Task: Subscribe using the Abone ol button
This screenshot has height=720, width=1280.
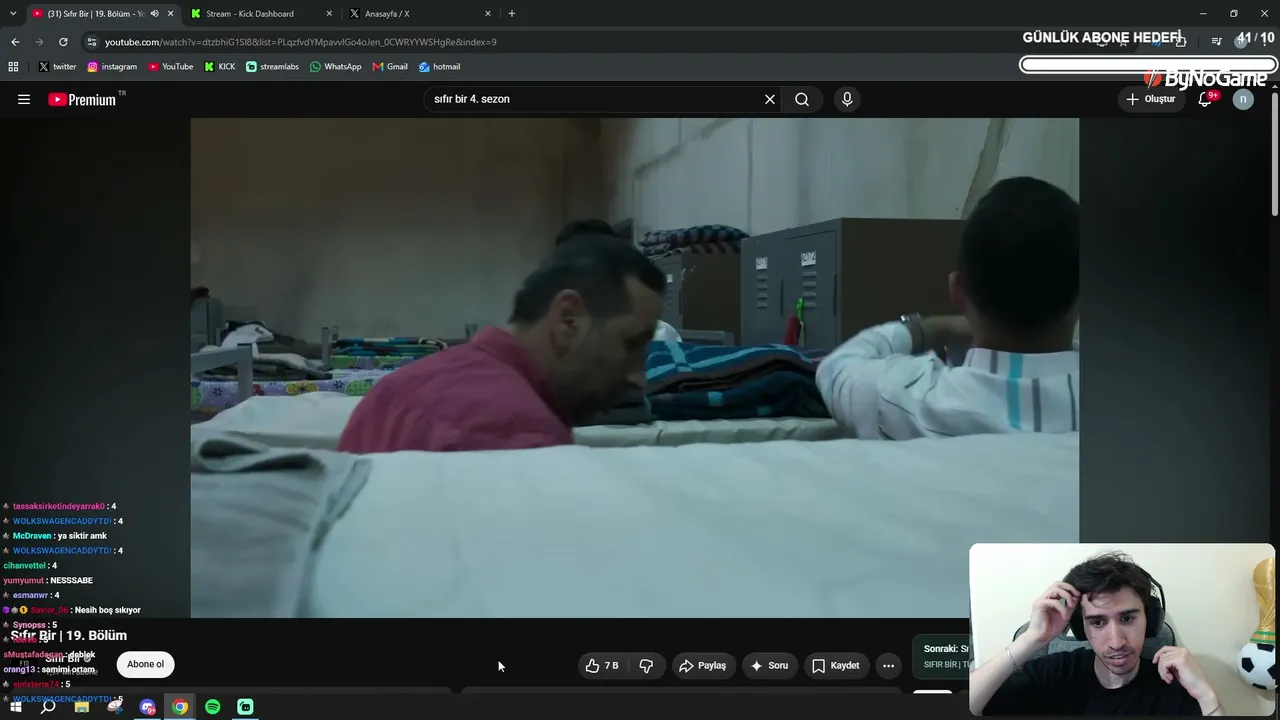Action: coord(145,664)
